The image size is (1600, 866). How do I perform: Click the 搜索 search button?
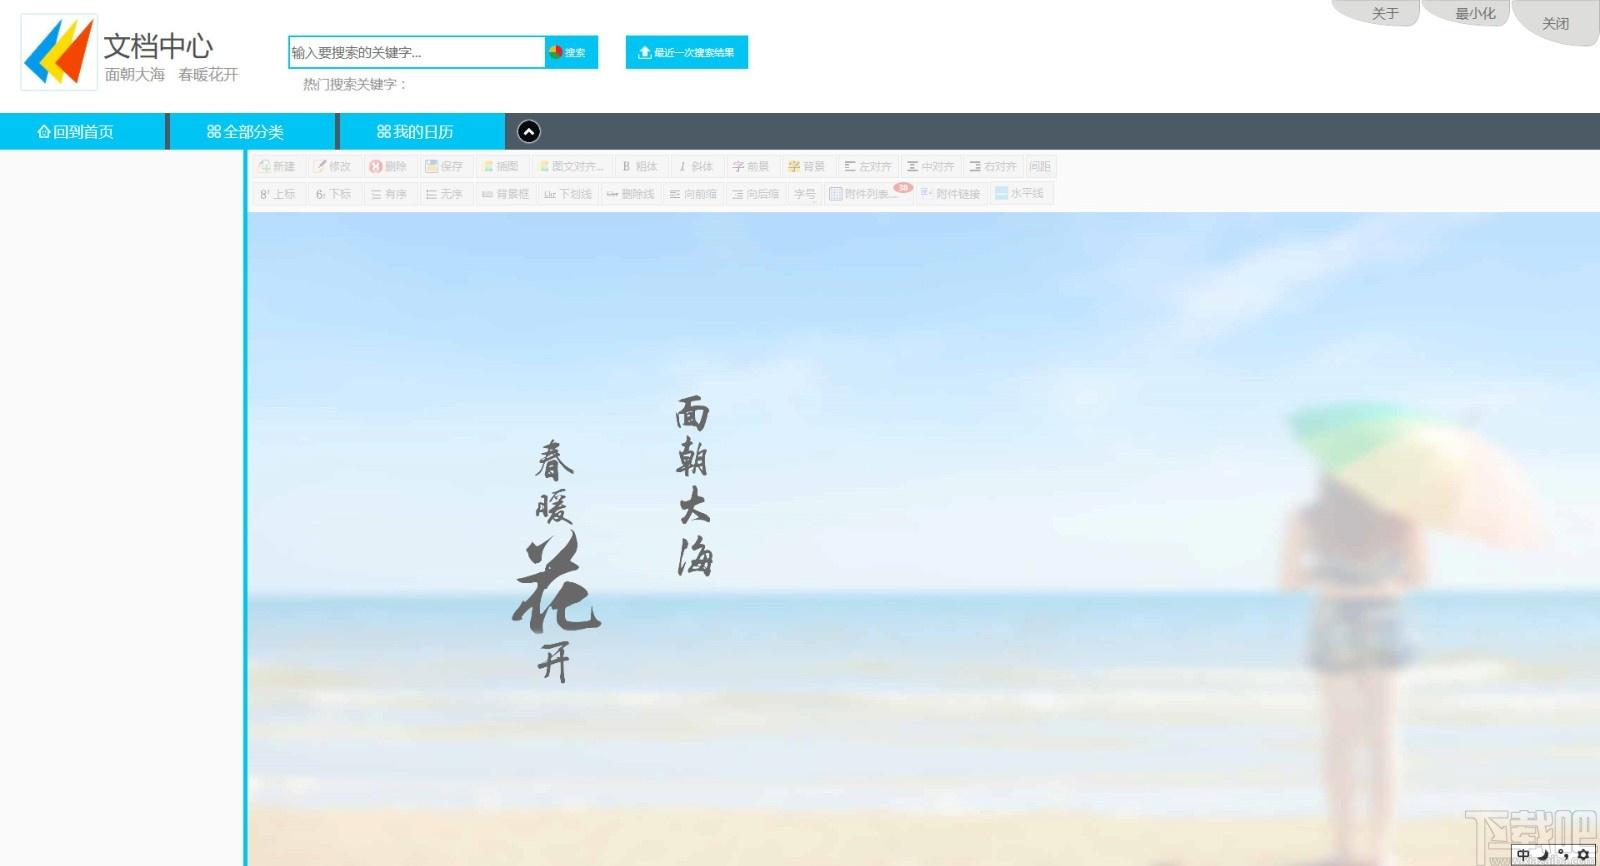pos(571,52)
